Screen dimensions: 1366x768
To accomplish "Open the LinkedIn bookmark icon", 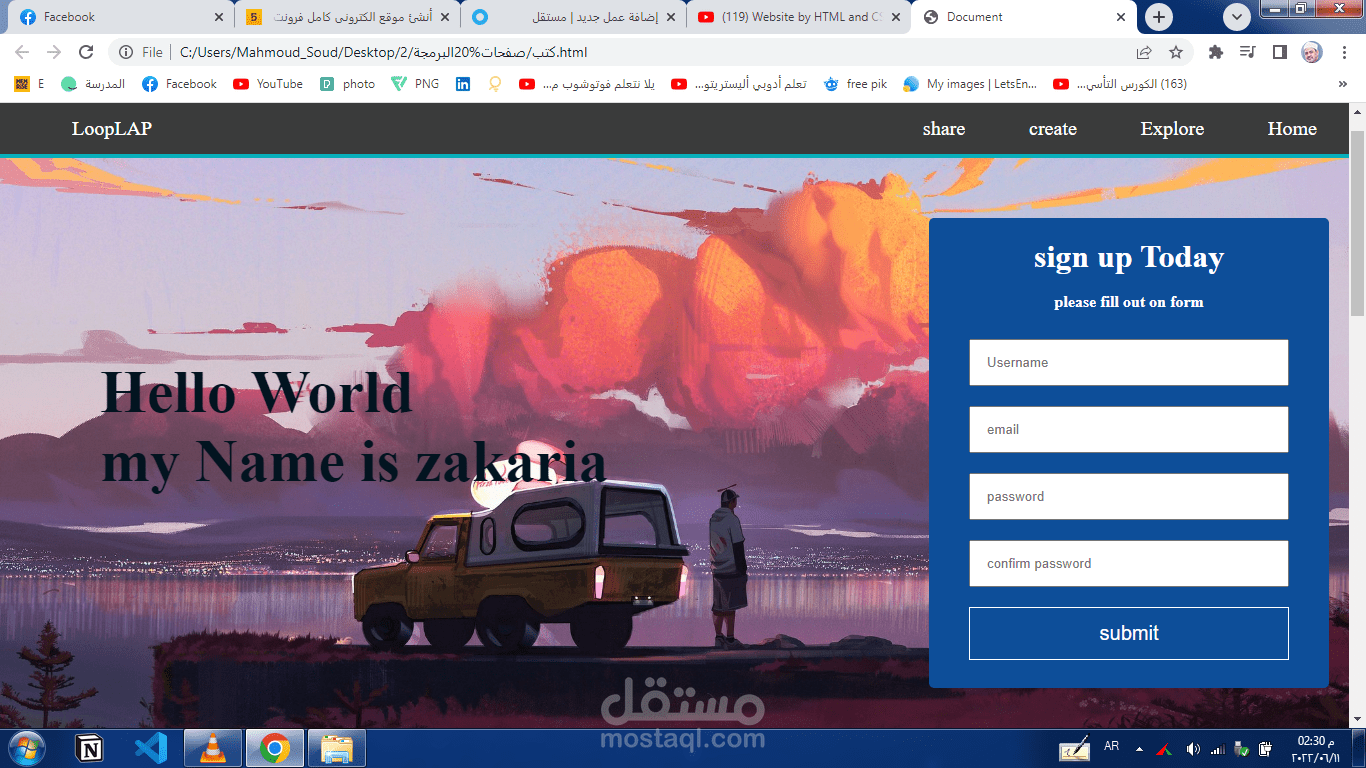I will pos(463,84).
